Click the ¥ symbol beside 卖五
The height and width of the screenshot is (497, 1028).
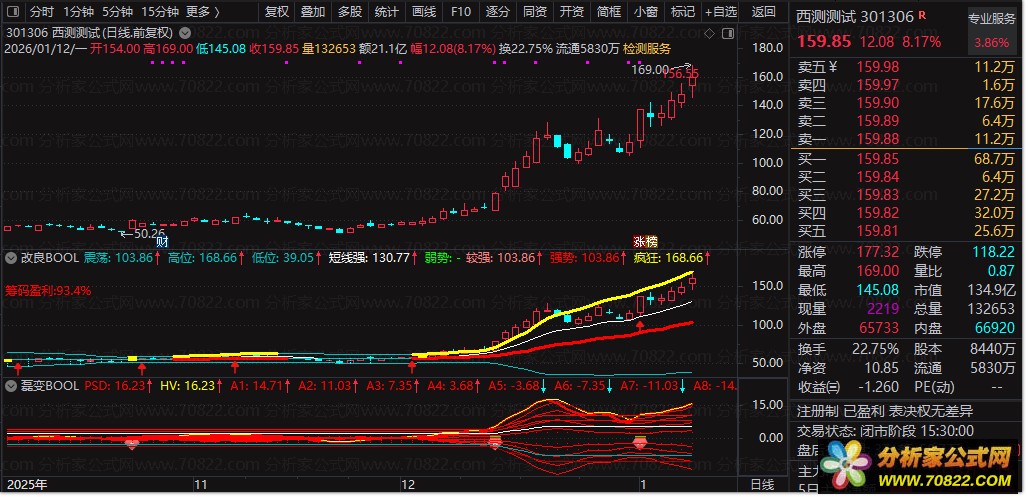click(833, 66)
